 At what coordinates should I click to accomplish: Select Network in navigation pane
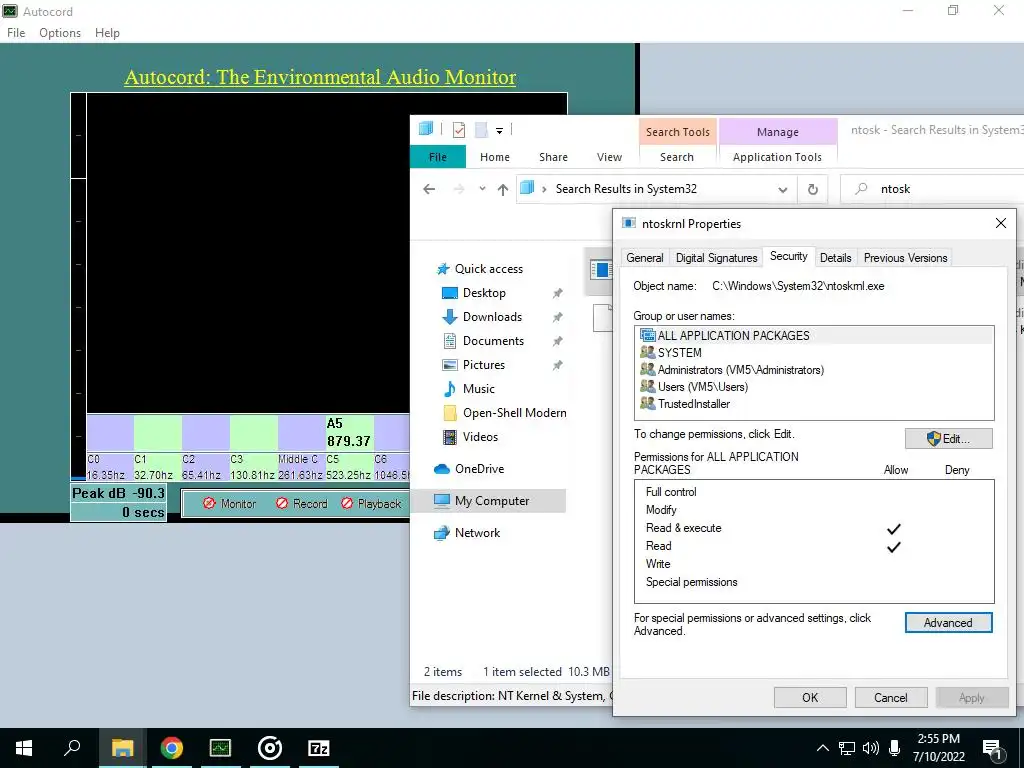tap(477, 533)
